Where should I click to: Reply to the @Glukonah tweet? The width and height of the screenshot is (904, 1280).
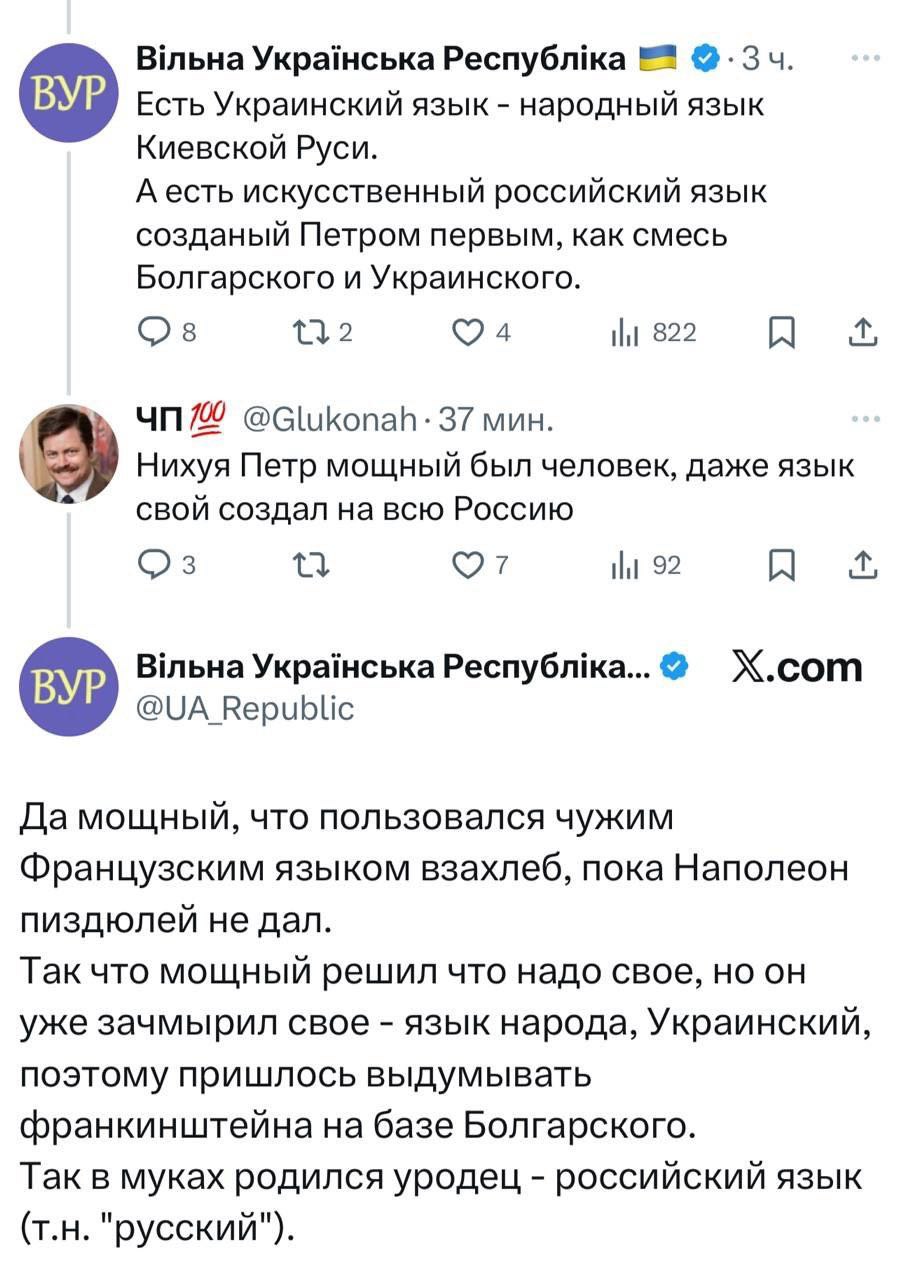[x=153, y=566]
